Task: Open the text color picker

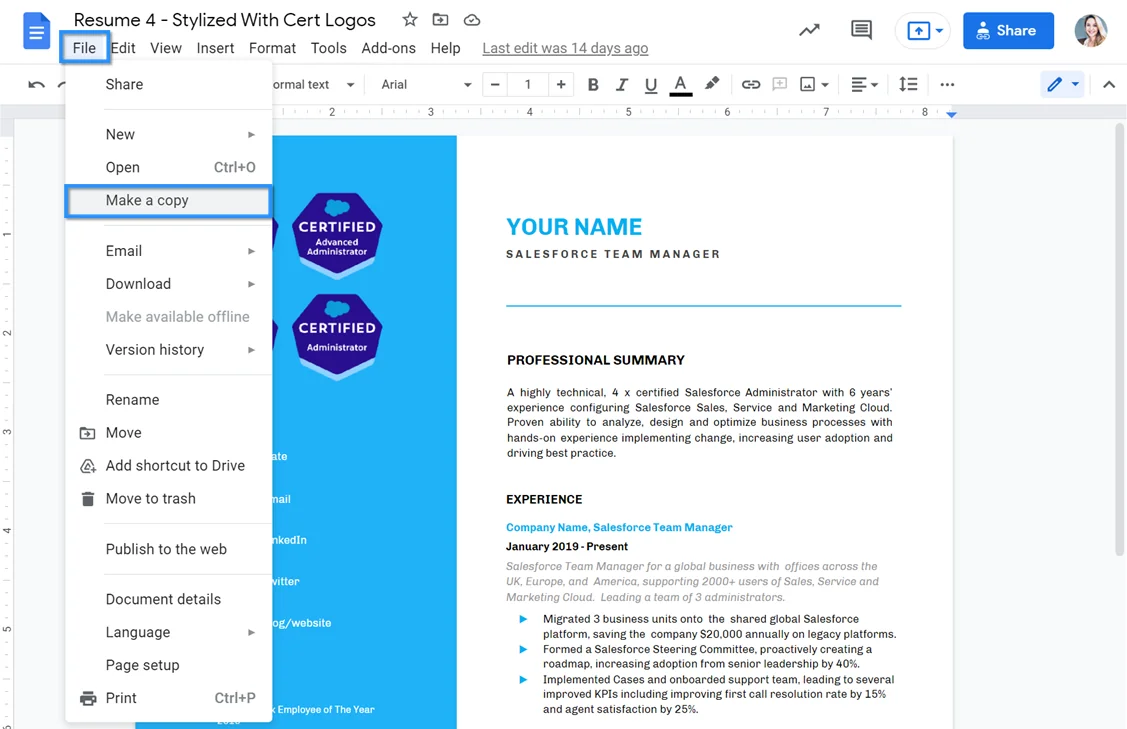Action: tap(680, 85)
